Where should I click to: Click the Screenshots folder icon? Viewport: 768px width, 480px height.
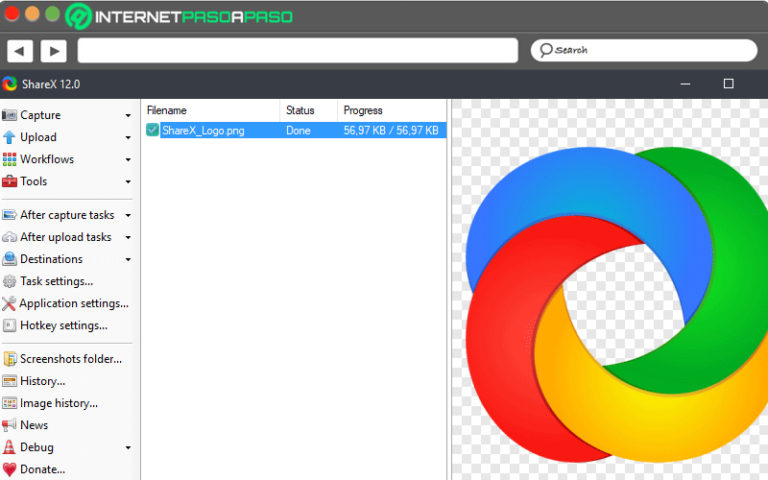tap(10, 359)
